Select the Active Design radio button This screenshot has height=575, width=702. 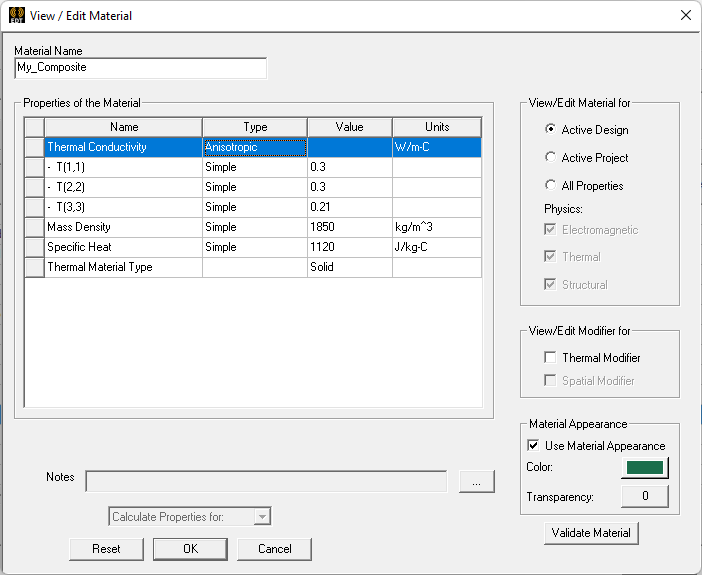tap(551, 129)
